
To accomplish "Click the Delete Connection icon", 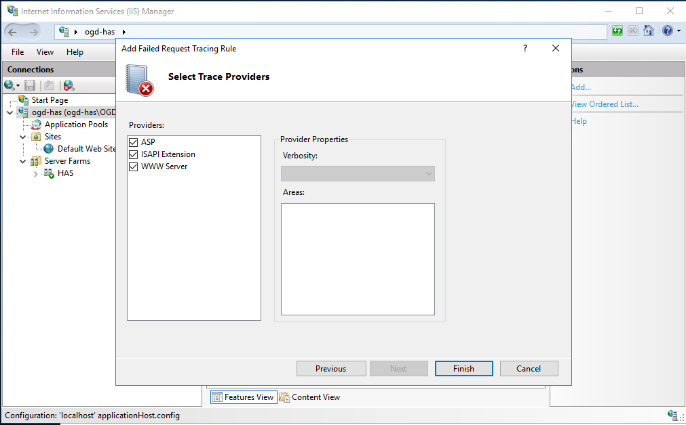I will 69,85.
